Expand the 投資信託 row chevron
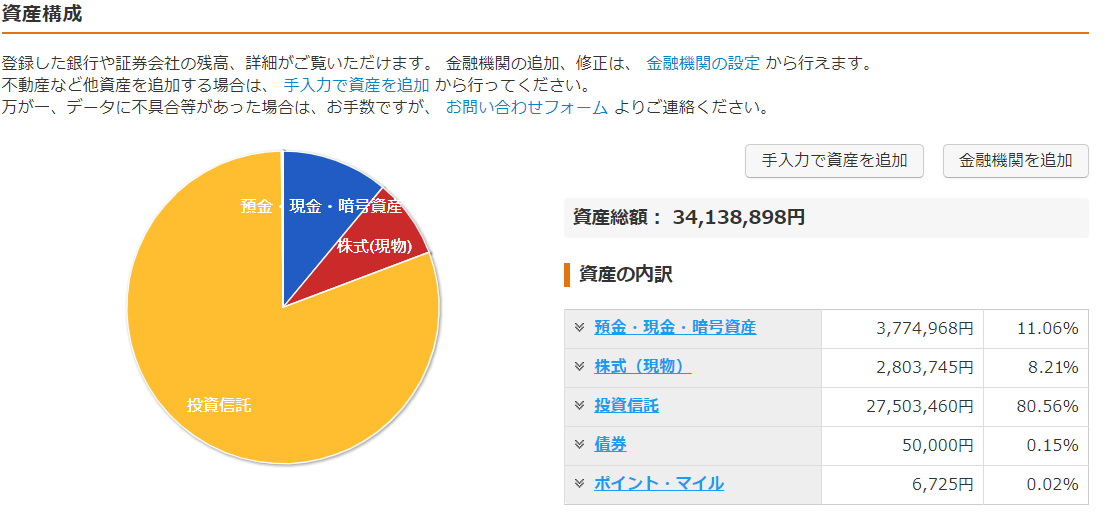 pos(579,405)
